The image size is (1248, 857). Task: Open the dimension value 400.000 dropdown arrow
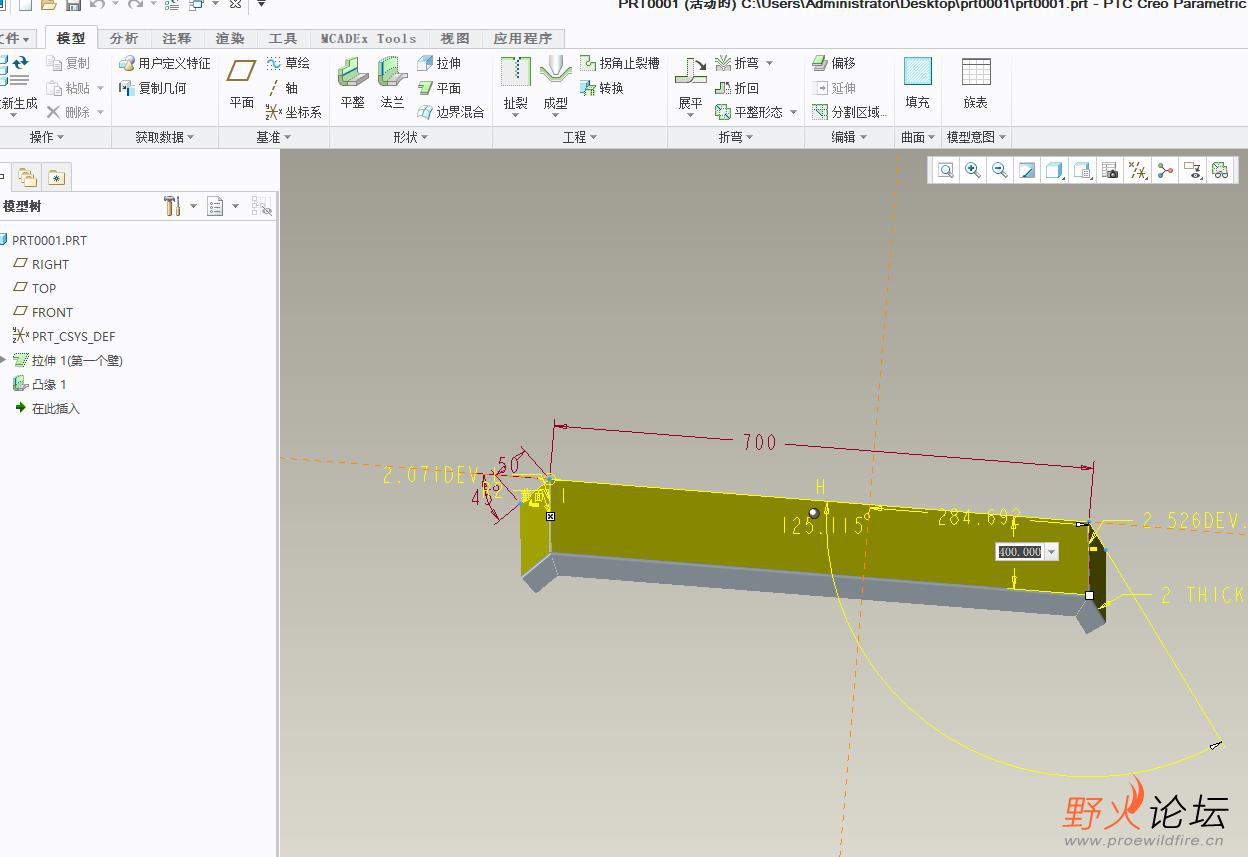(1051, 552)
